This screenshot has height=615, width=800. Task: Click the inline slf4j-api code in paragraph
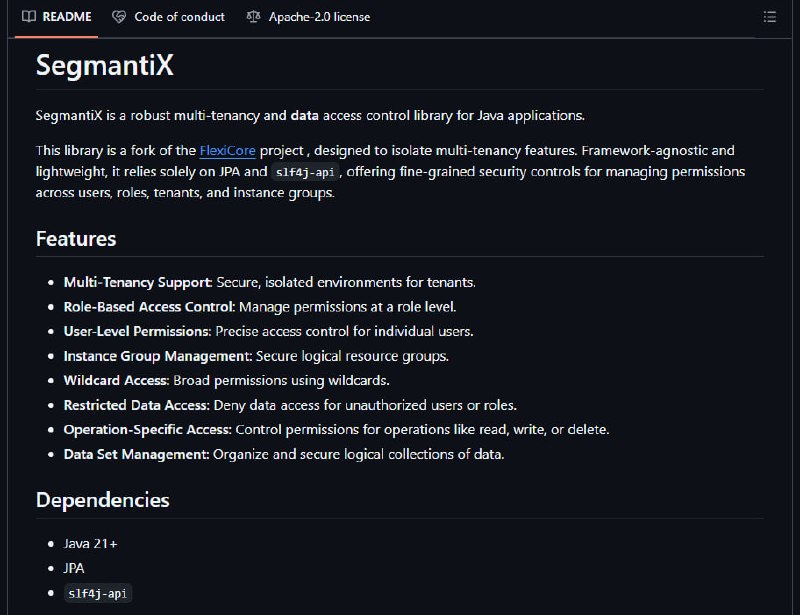[305, 172]
